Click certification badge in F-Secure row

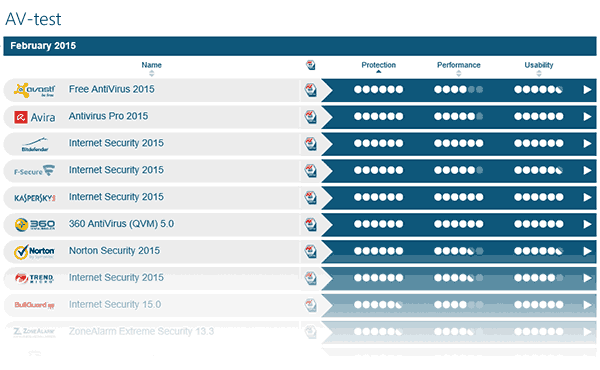coord(311,171)
